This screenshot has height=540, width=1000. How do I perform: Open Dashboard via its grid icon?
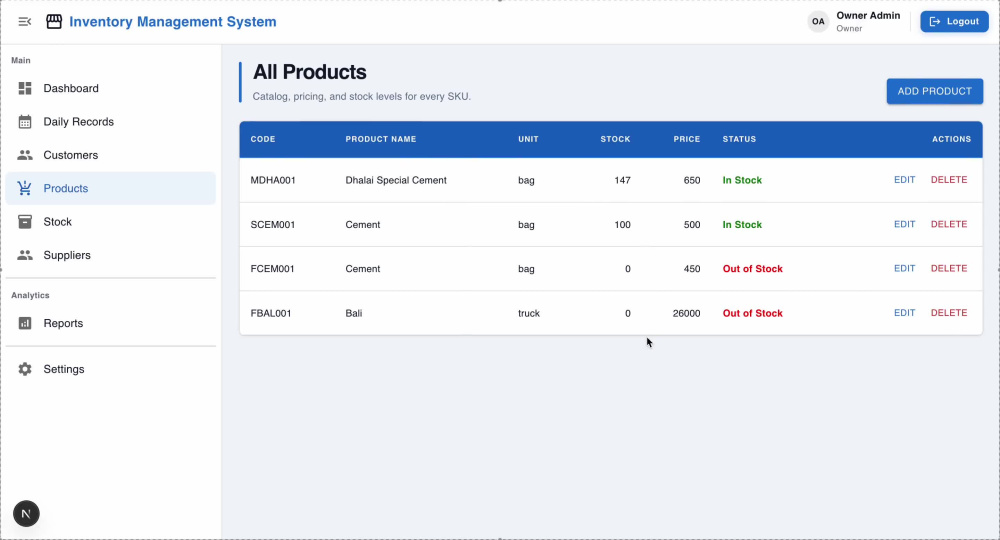point(25,88)
